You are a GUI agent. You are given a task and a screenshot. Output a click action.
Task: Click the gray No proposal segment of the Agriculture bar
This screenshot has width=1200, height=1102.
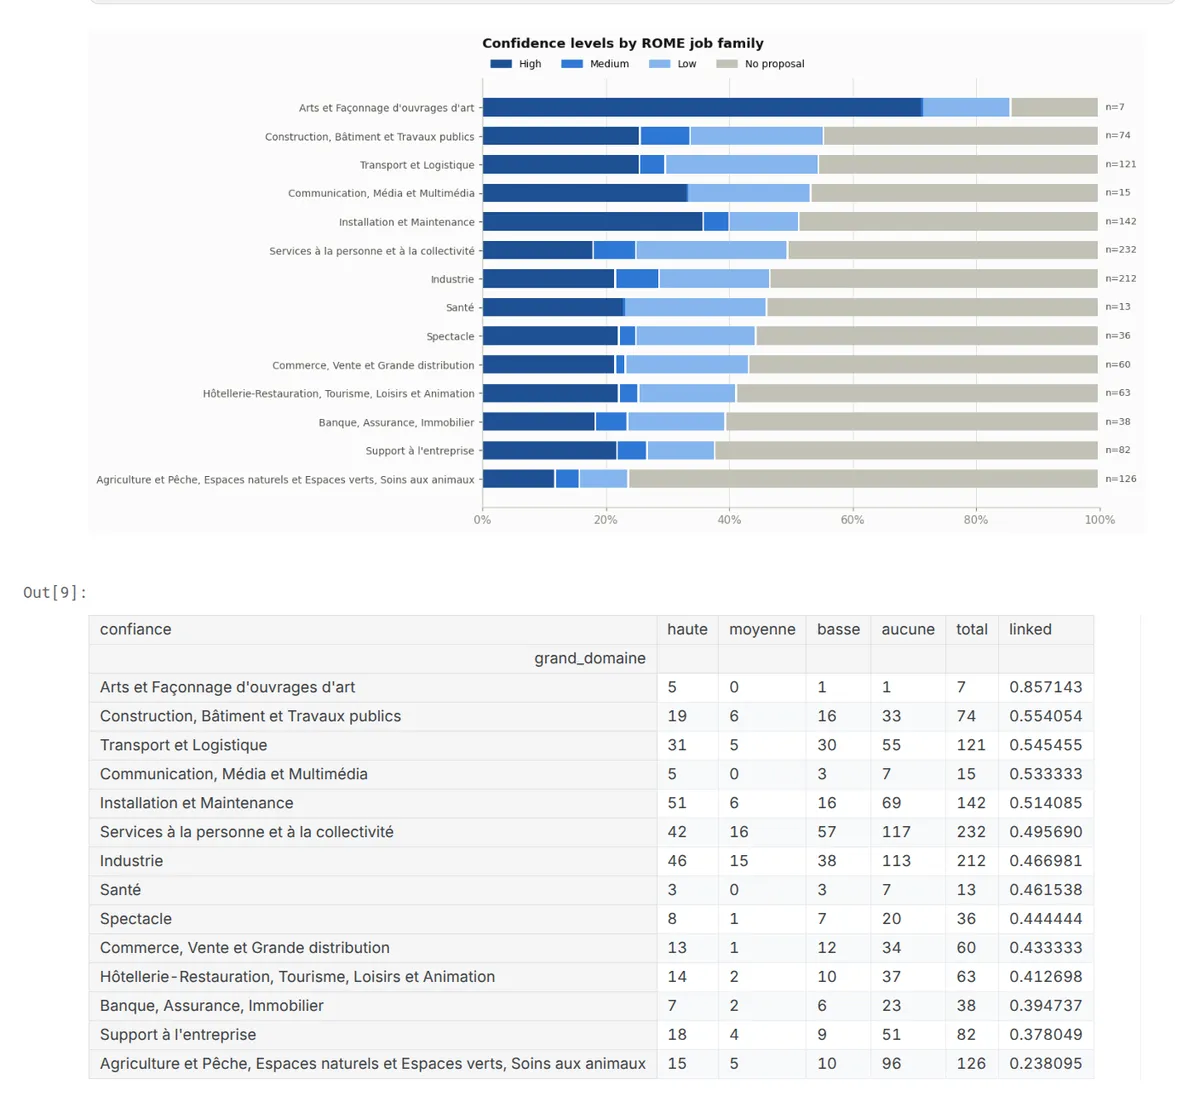coord(863,479)
